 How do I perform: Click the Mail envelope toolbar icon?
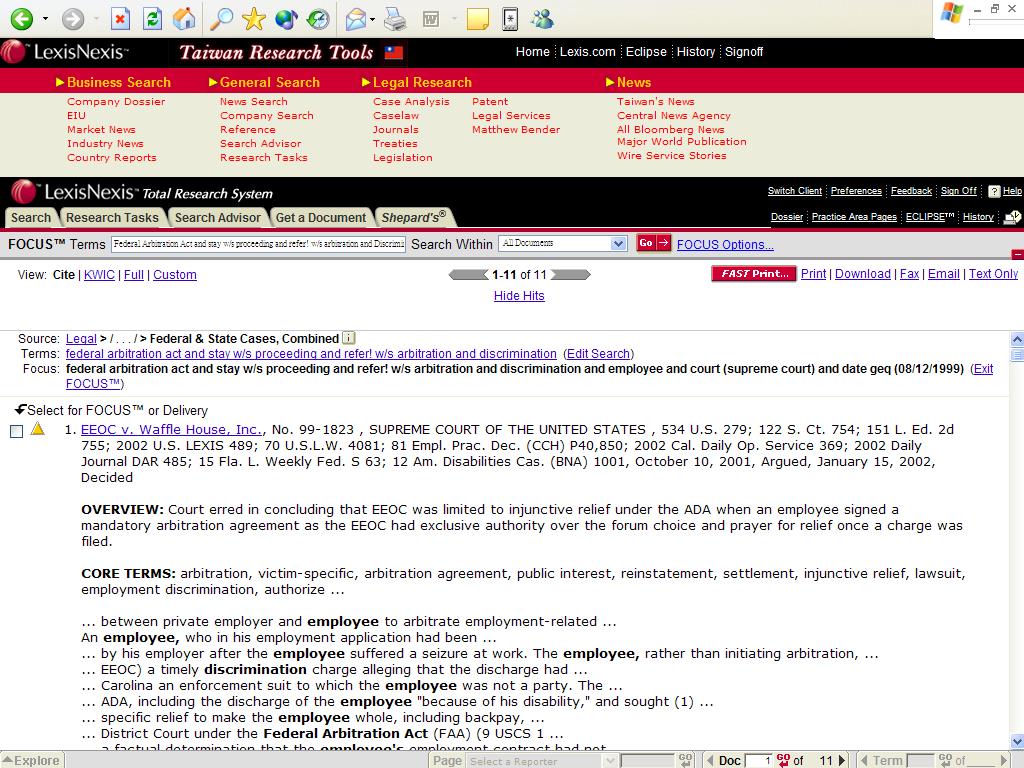pos(356,19)
